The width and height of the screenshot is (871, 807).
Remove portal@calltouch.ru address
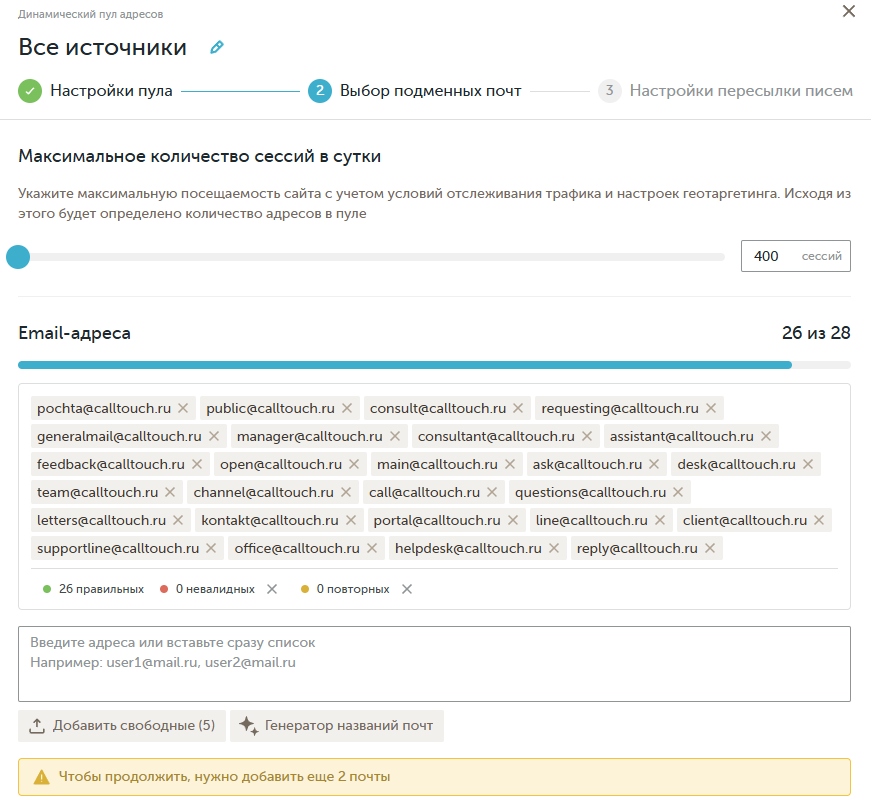513,520
